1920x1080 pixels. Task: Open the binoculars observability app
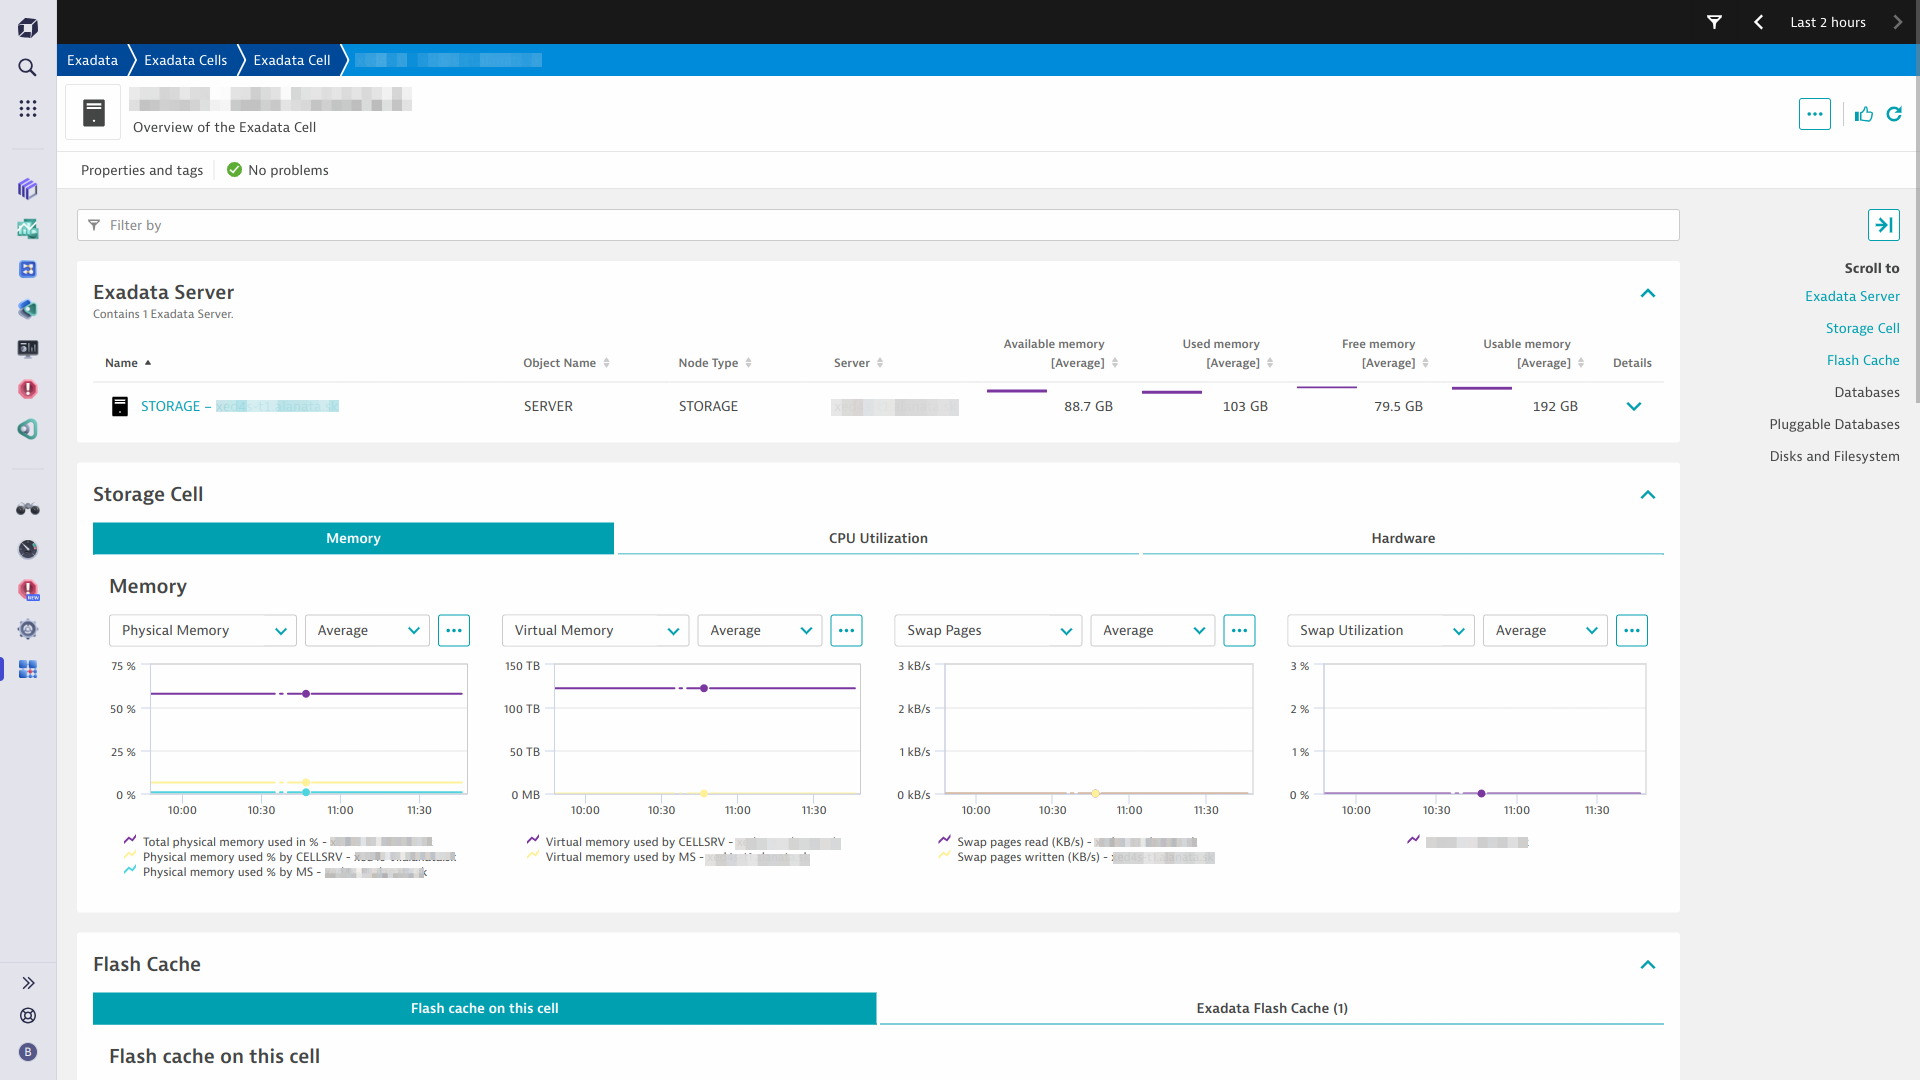pyautogui.click(x=27, y=509)
